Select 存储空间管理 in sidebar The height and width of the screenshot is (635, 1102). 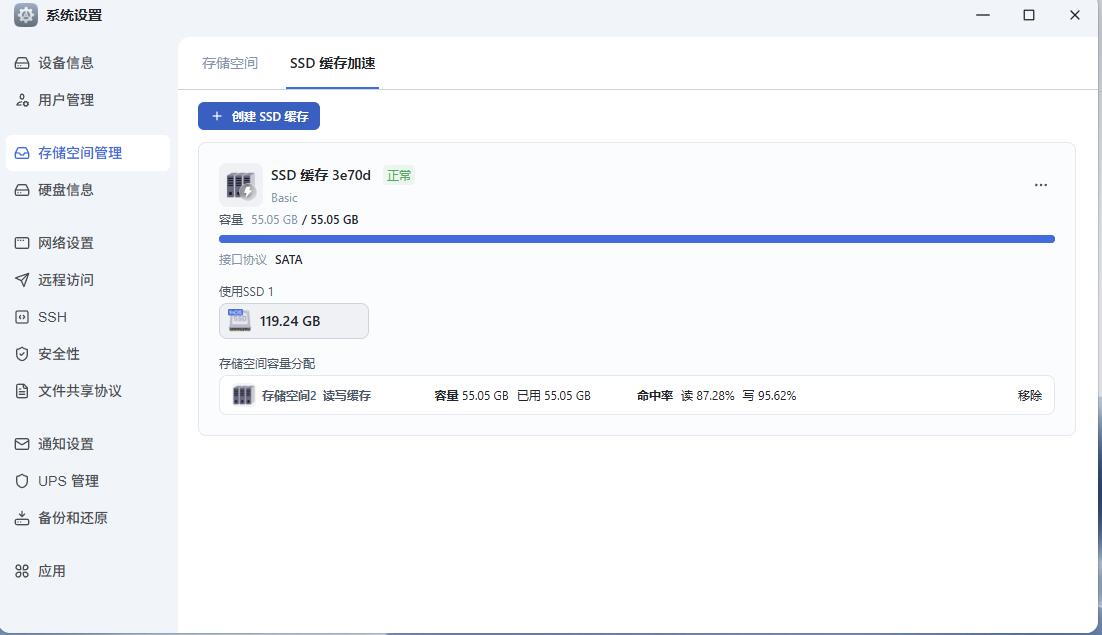pos(88,153)
